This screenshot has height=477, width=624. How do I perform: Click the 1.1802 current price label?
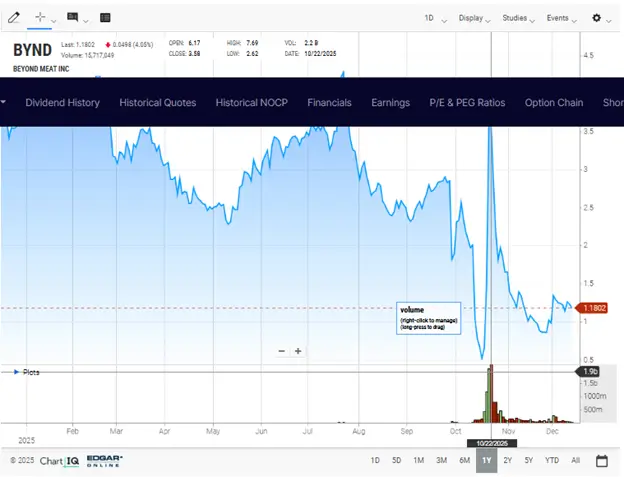(x=593, y=308)
